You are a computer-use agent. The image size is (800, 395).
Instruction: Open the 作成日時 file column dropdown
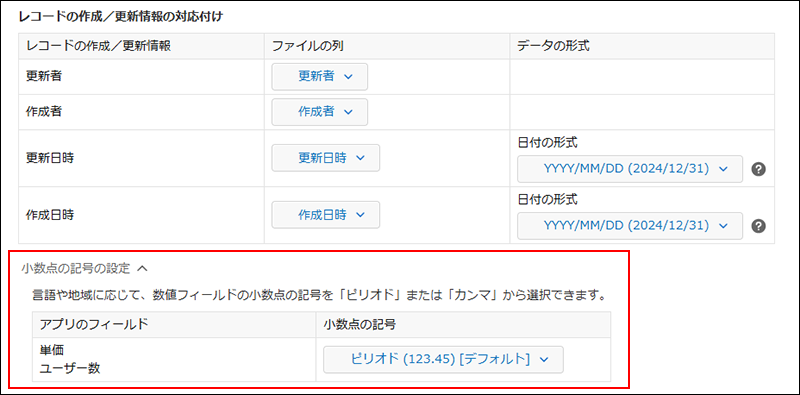pos(326,215)
